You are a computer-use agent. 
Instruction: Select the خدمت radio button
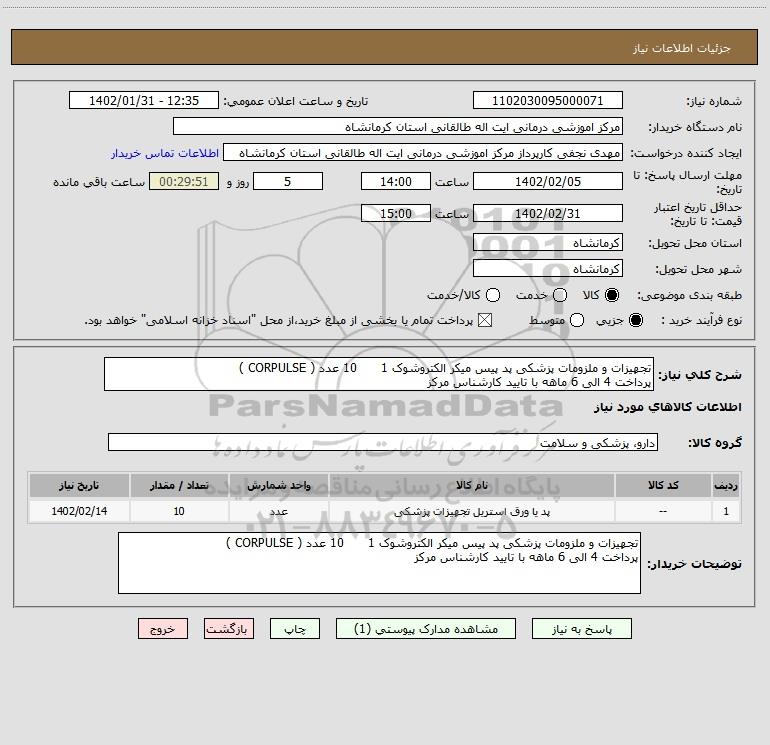click(560, 295)
